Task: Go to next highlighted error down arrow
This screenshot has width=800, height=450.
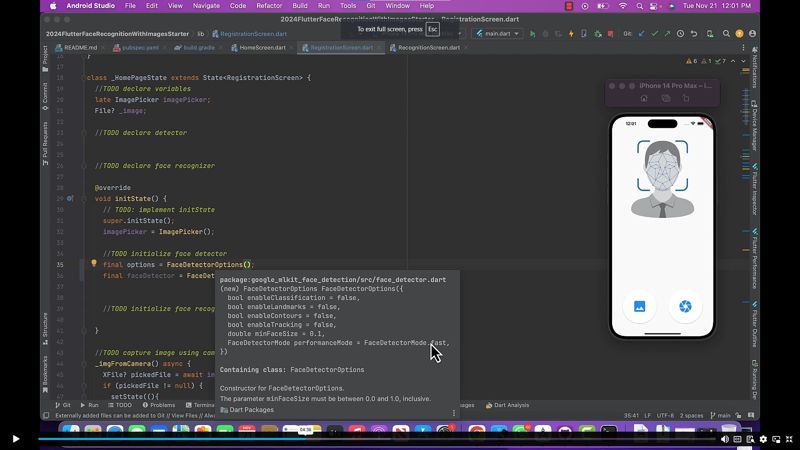Action: tap(743, 61)
